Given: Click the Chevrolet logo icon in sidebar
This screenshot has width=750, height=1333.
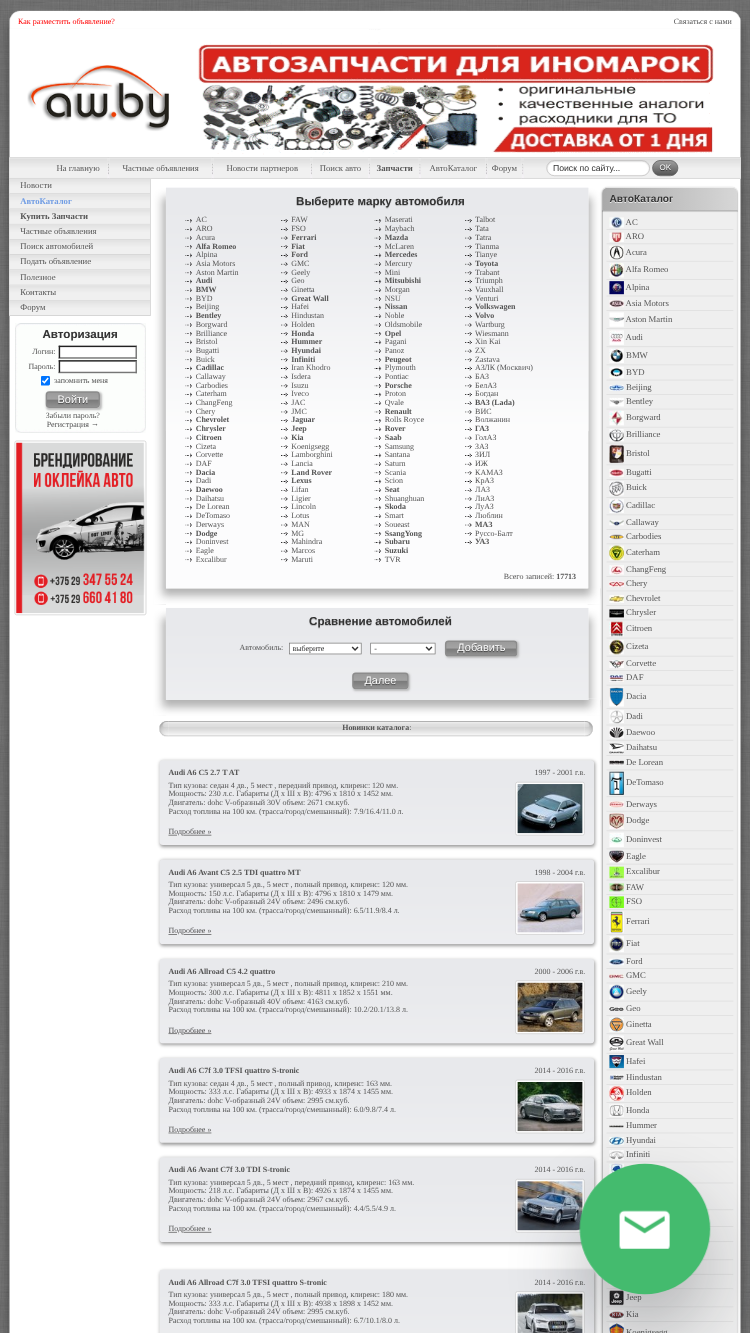Looking at the screenshot, I should (x=616, y=599).
